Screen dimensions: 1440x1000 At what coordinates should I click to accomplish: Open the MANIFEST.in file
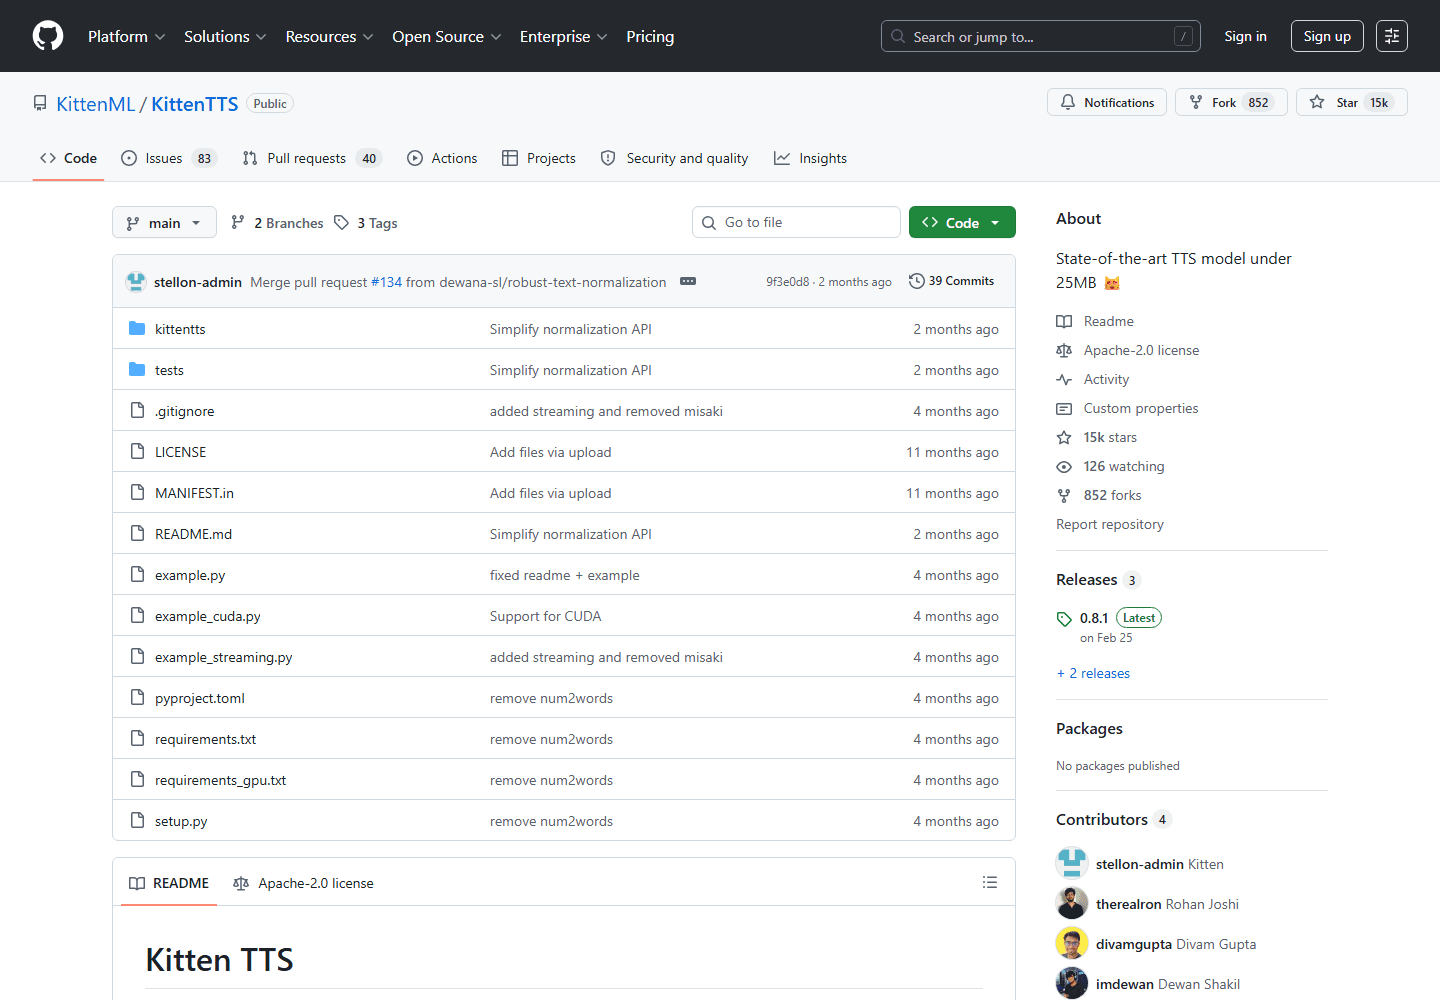[194, 493]
